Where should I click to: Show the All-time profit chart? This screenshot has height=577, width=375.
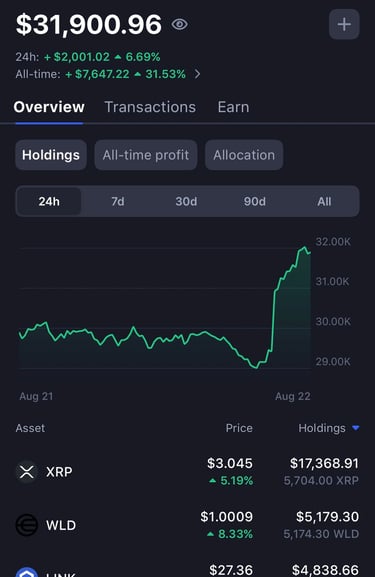click(146, 155)
